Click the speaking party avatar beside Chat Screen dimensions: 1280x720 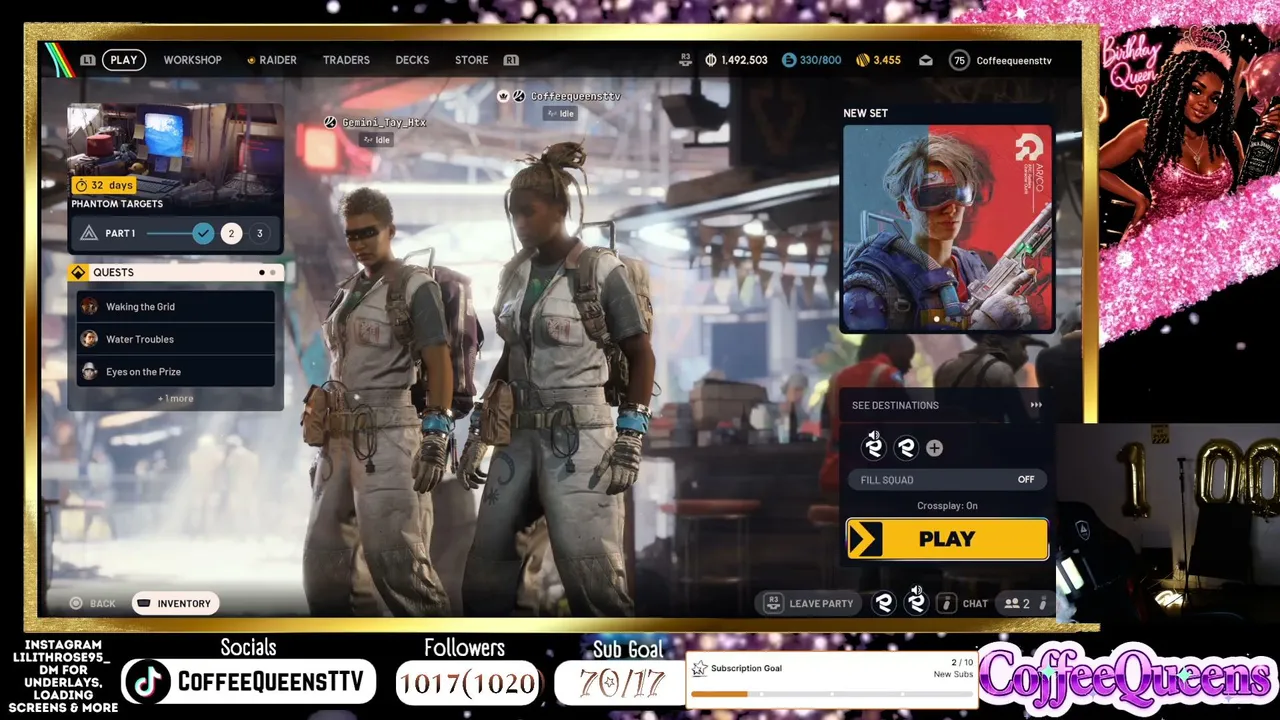click(x=916, y=602)
